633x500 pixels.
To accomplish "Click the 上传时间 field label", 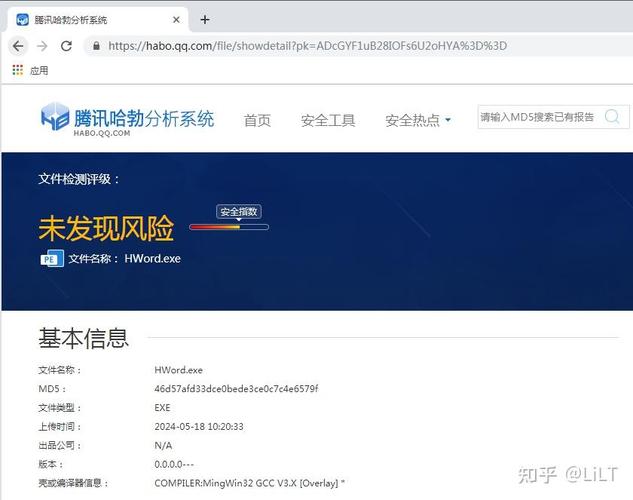I will point(60,427).
